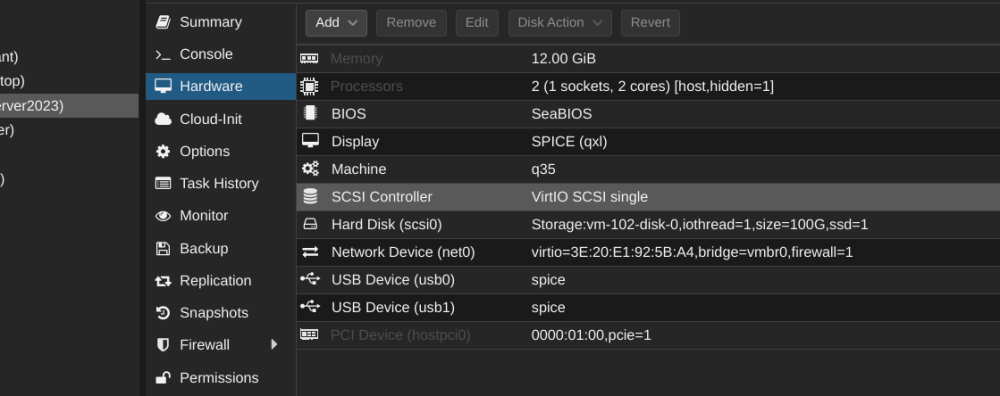Open the Add dropdown menu
1000x396 pixels.
(336, 23)
